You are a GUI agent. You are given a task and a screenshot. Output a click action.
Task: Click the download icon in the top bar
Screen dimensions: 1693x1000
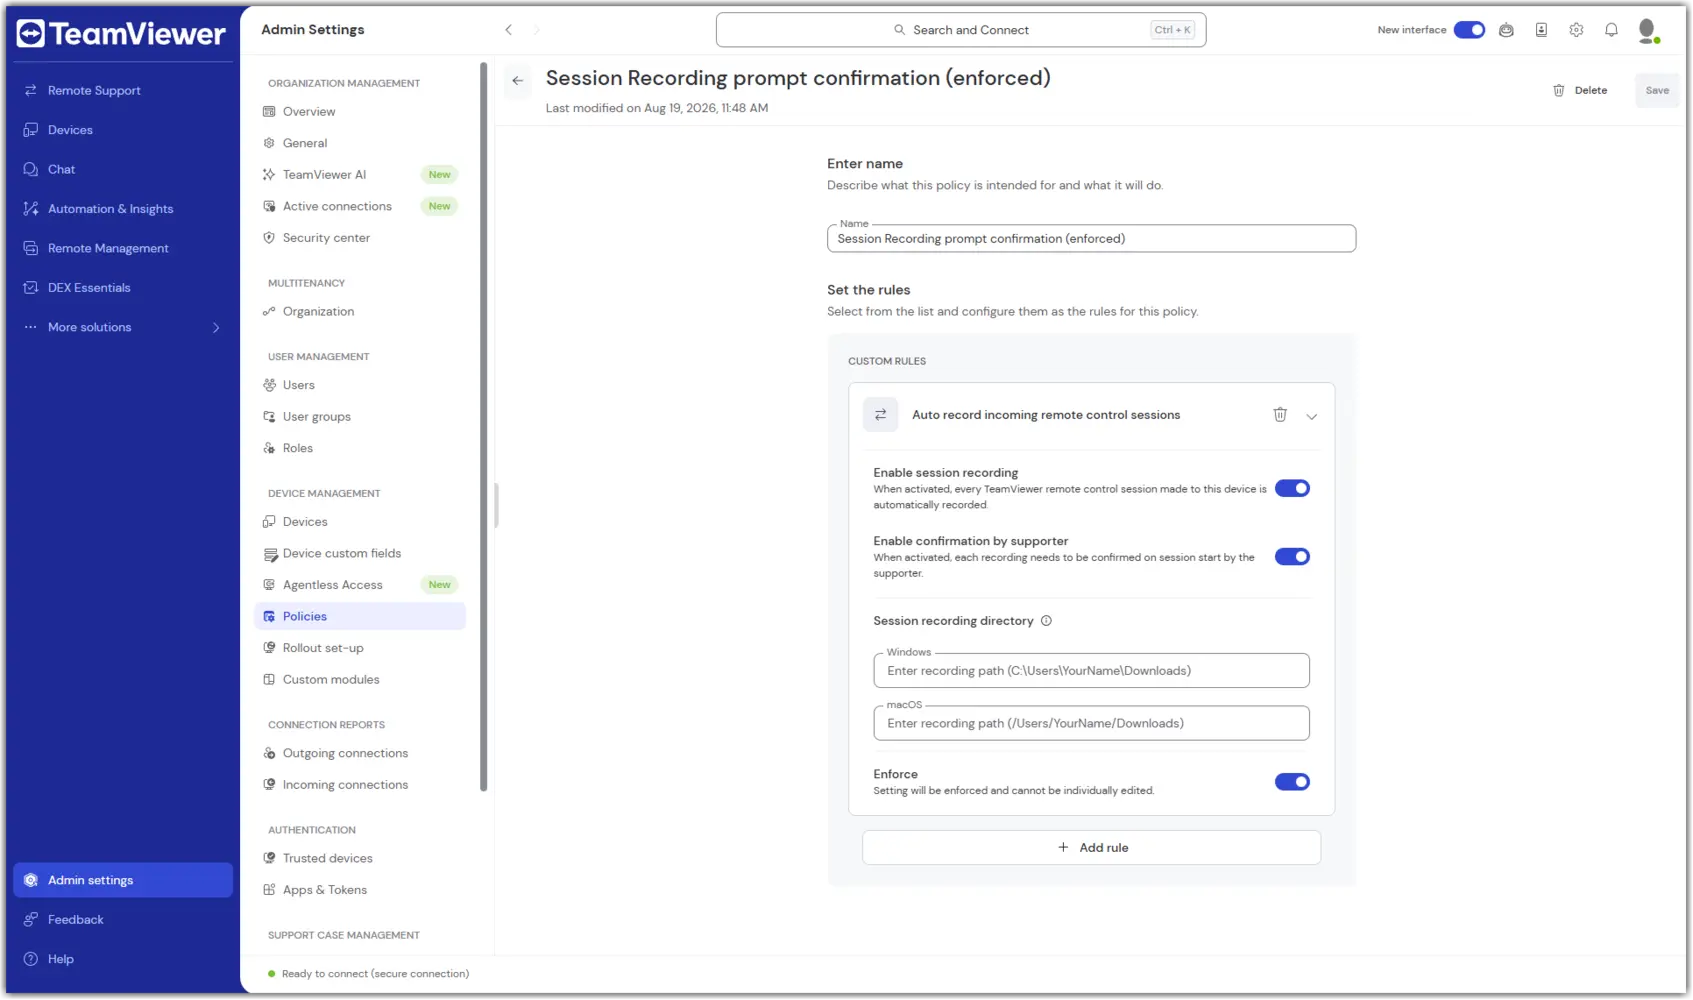click(x=1541, y=30)
